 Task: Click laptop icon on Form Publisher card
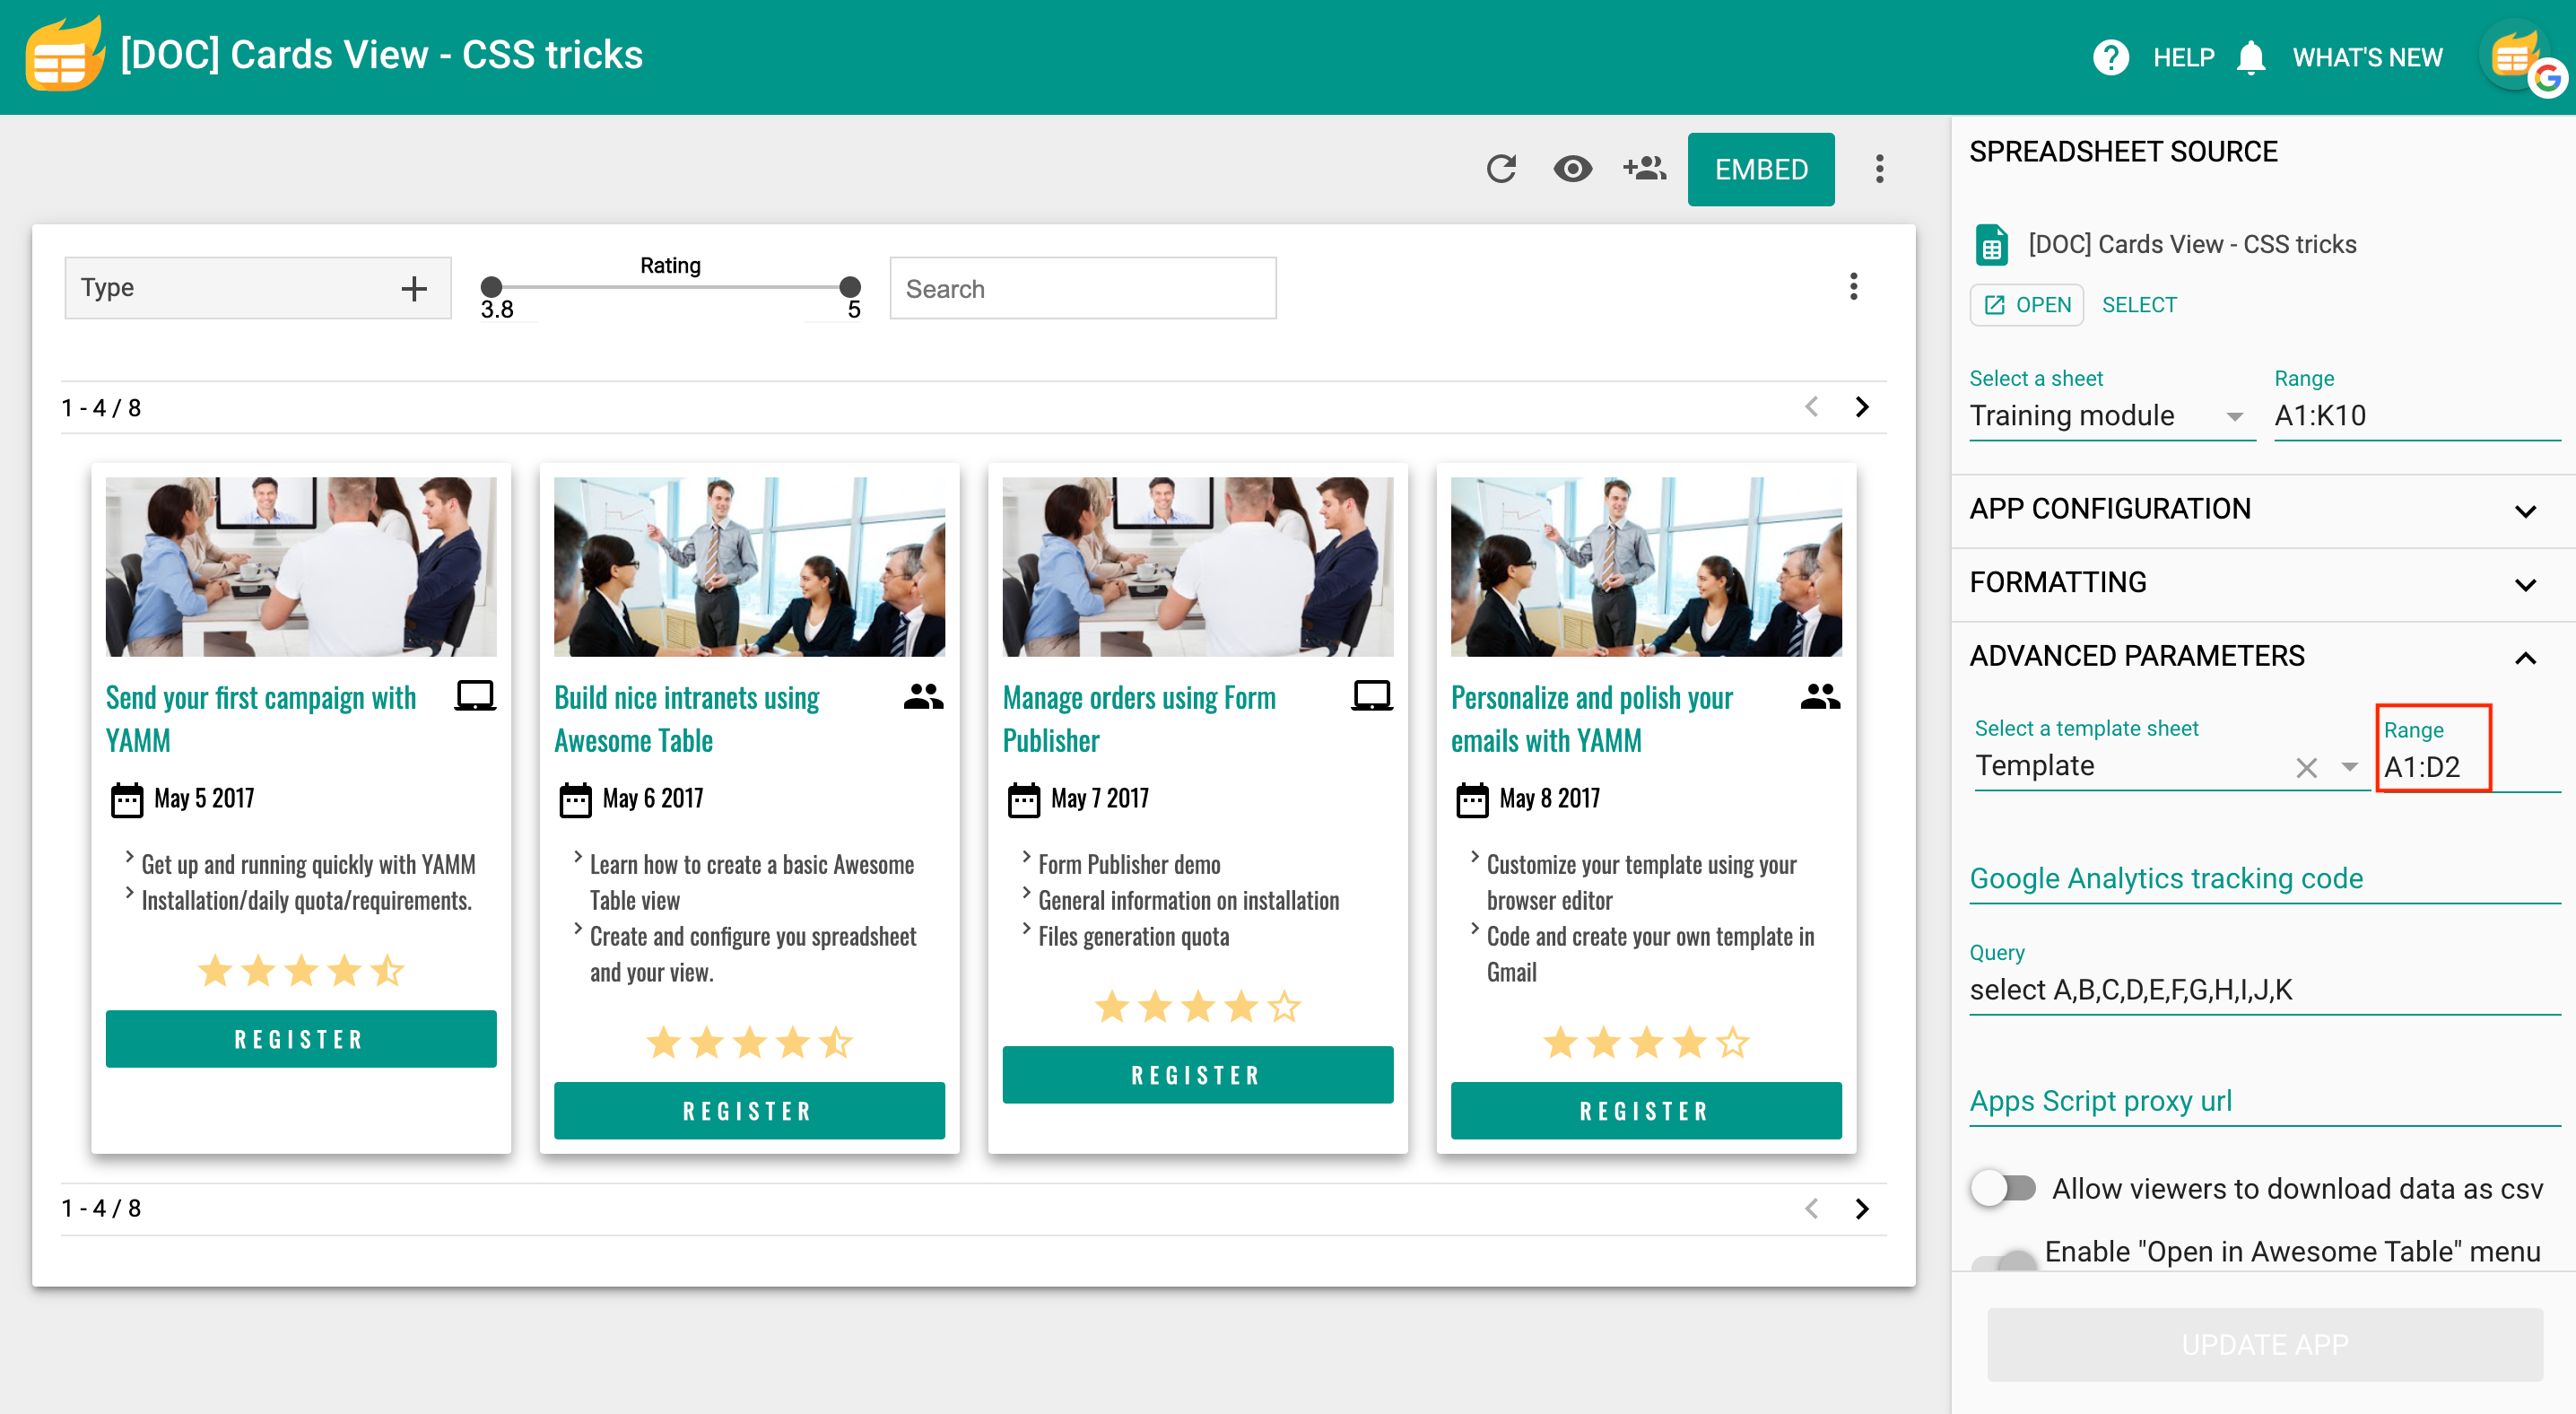click(x=1372, y=695)
